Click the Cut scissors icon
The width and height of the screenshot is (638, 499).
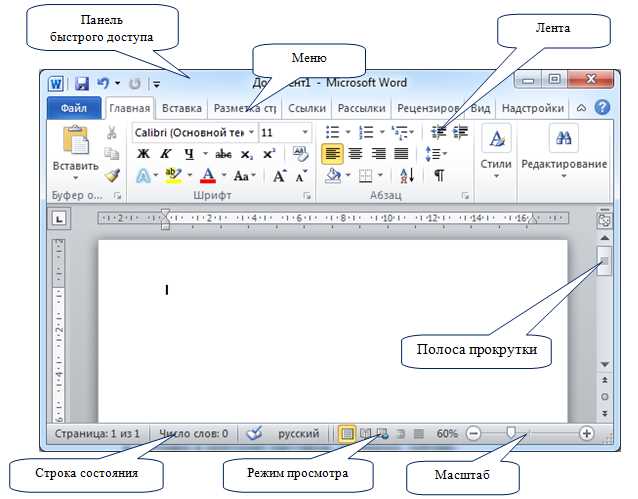point(111,133)
